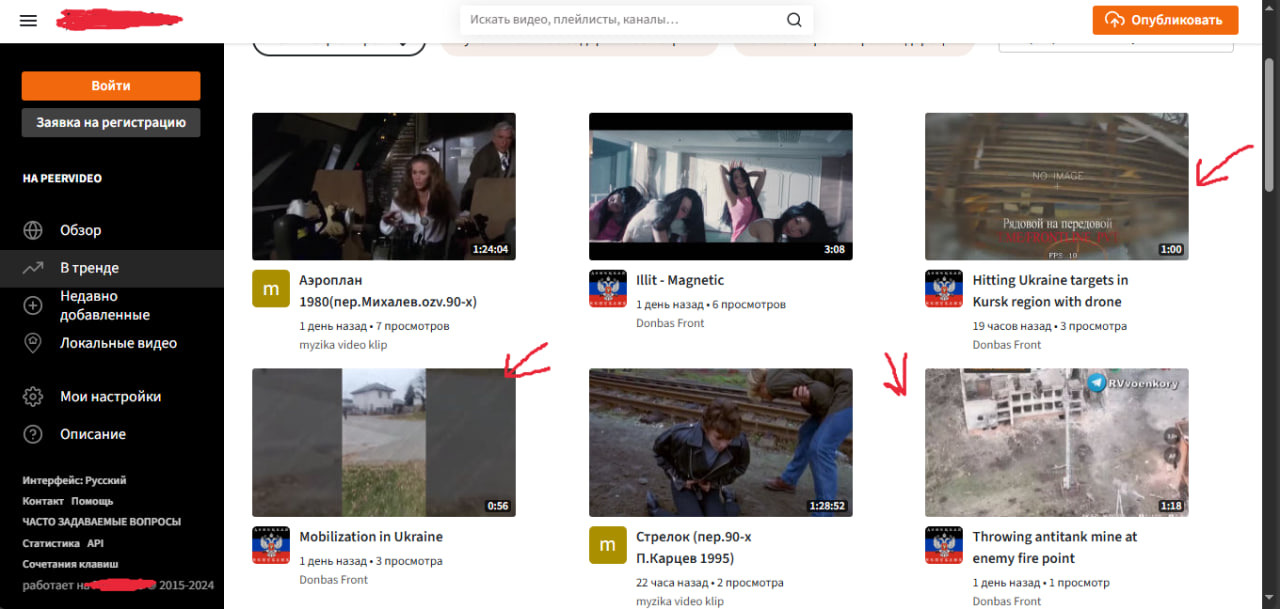Open the hamburger menu icon
The width and height of the screenshot is (1280, 609).
click(28, 20)
